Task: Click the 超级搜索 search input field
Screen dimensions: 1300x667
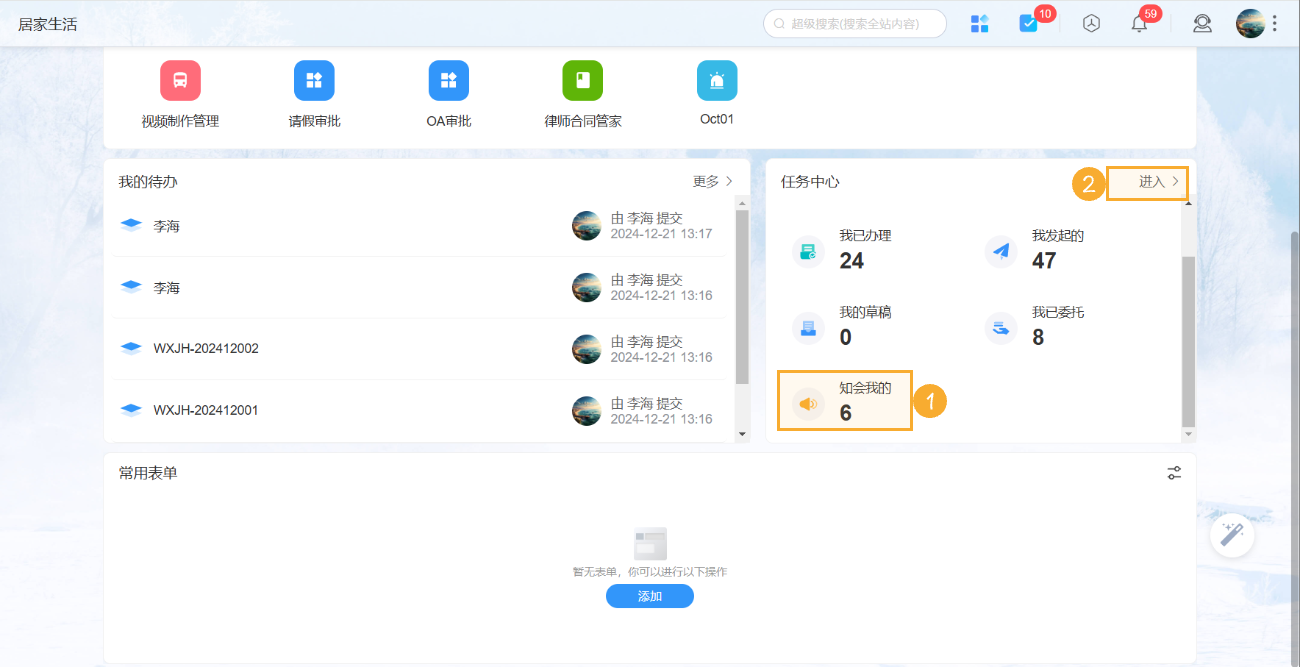Action: [855, 23]
